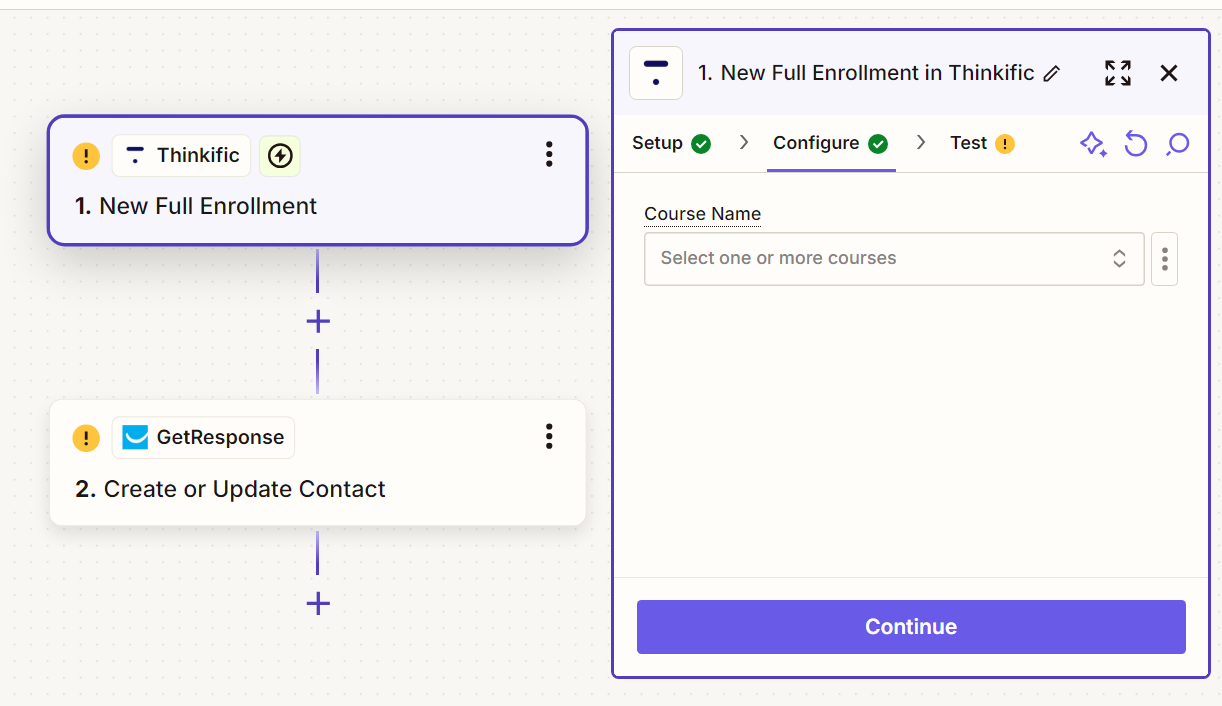
Task: Click the Continue button
Action: [910, 627]
